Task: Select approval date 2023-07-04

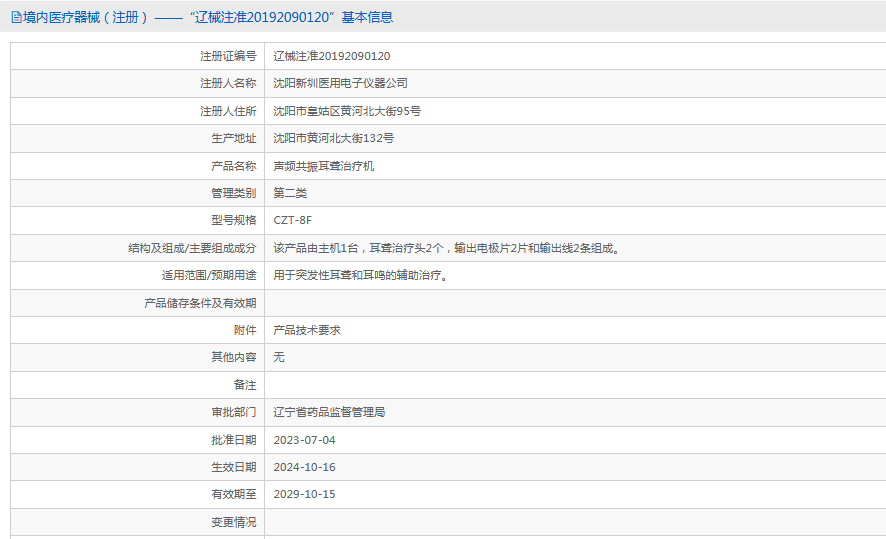Action: [304, 440]
